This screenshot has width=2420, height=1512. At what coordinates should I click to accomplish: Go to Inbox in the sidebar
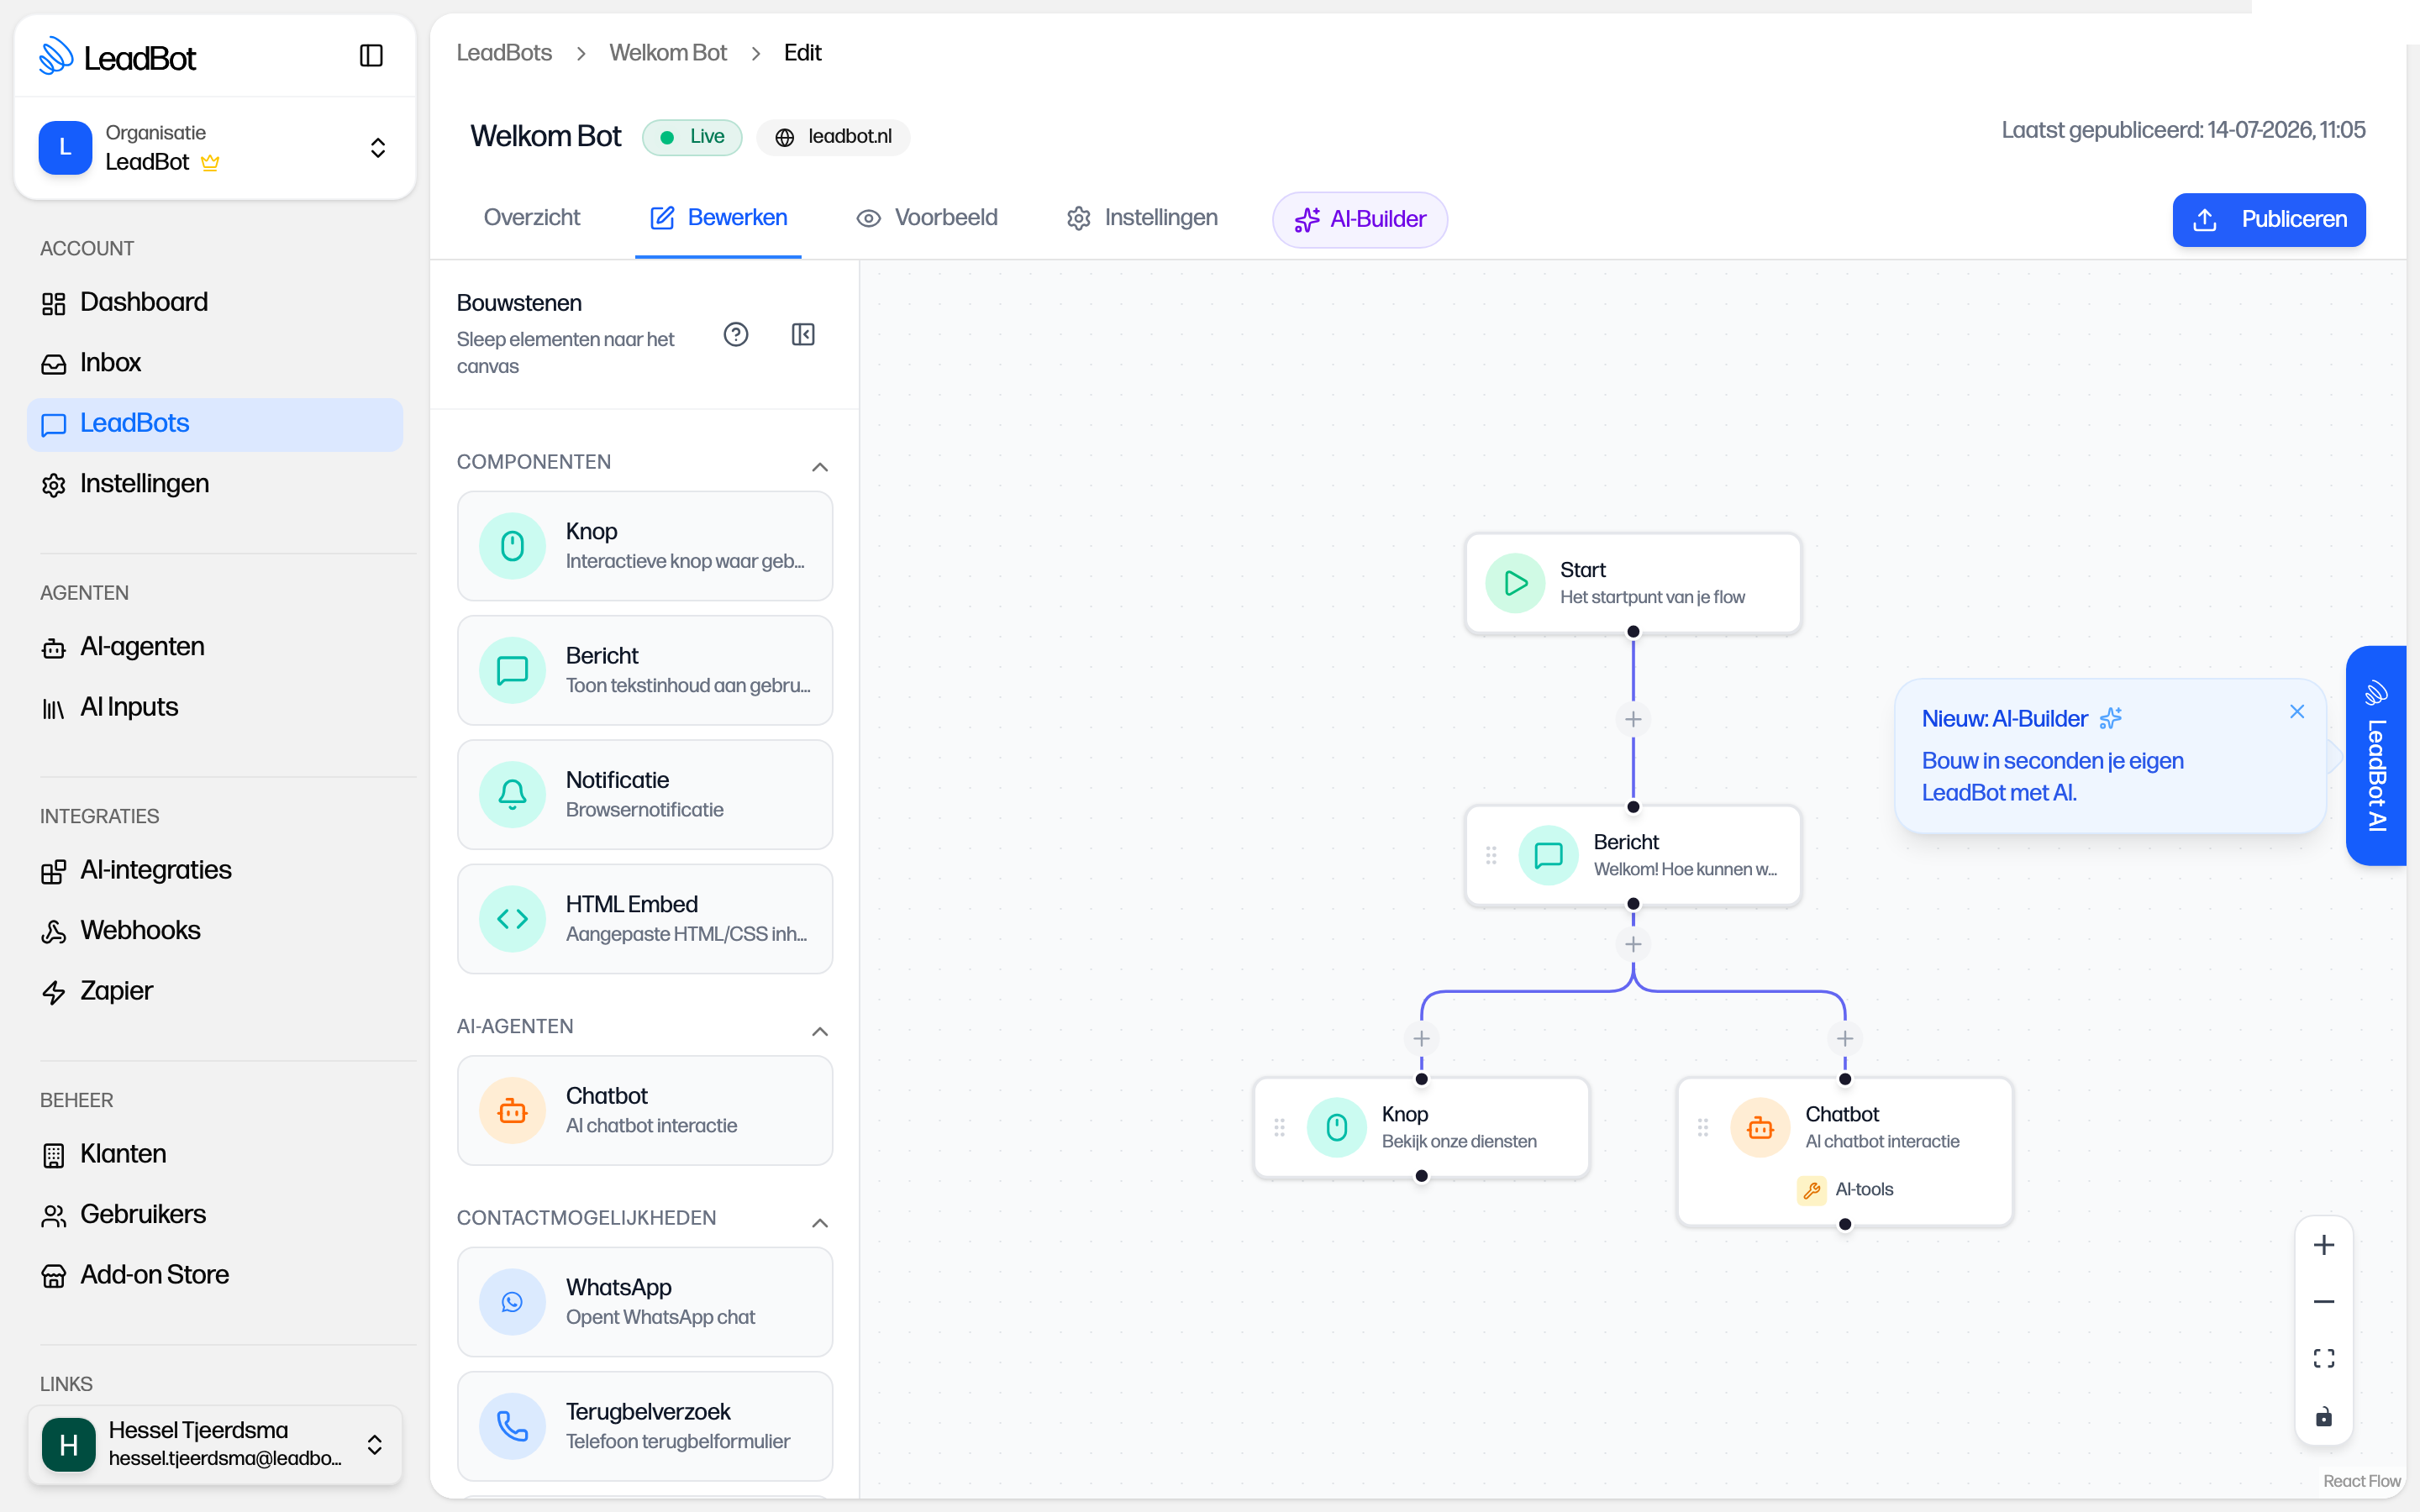tap(215, 363)
